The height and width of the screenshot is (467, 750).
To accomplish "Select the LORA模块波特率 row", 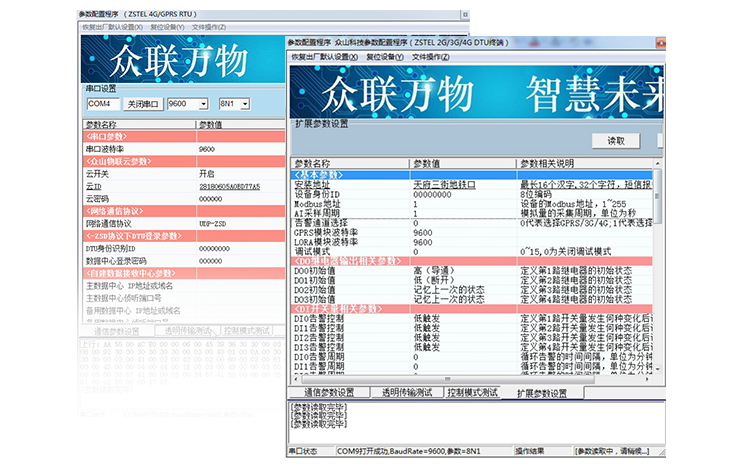I will tap(471, 242).
